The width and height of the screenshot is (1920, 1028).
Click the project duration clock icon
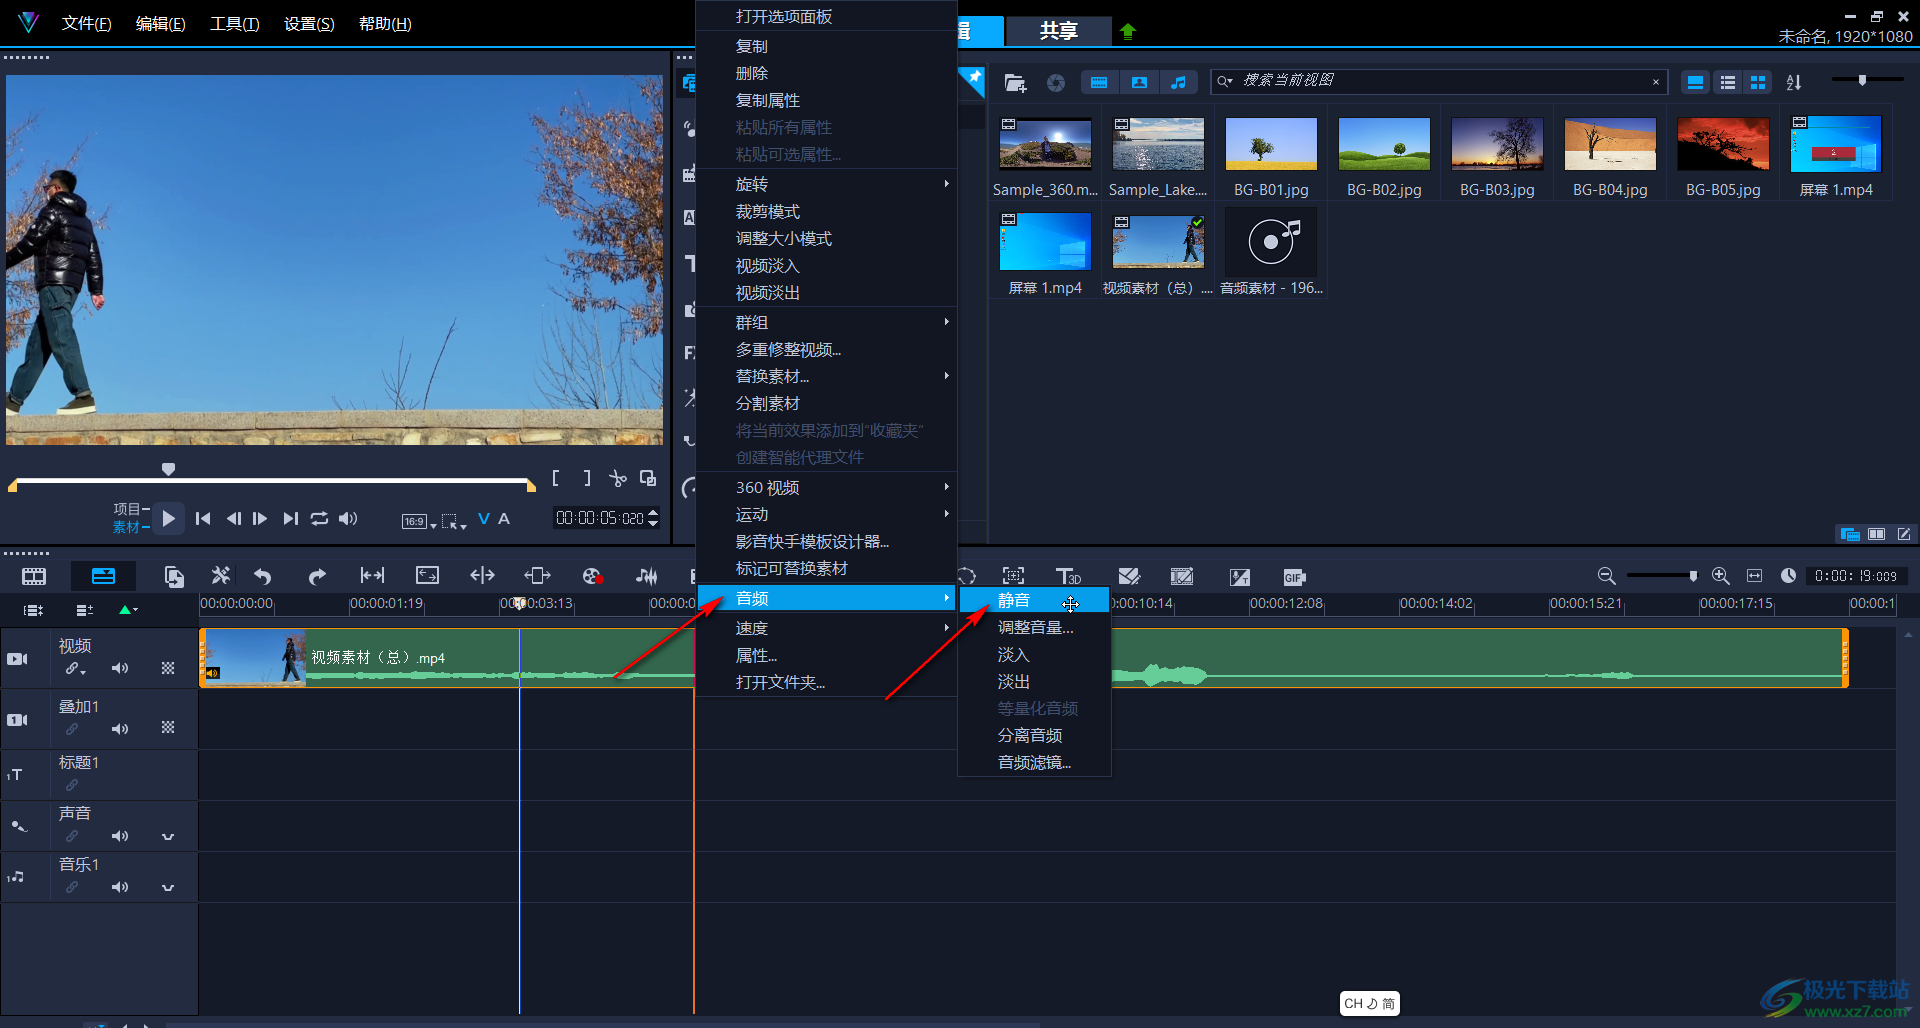tap(1788, 576)
